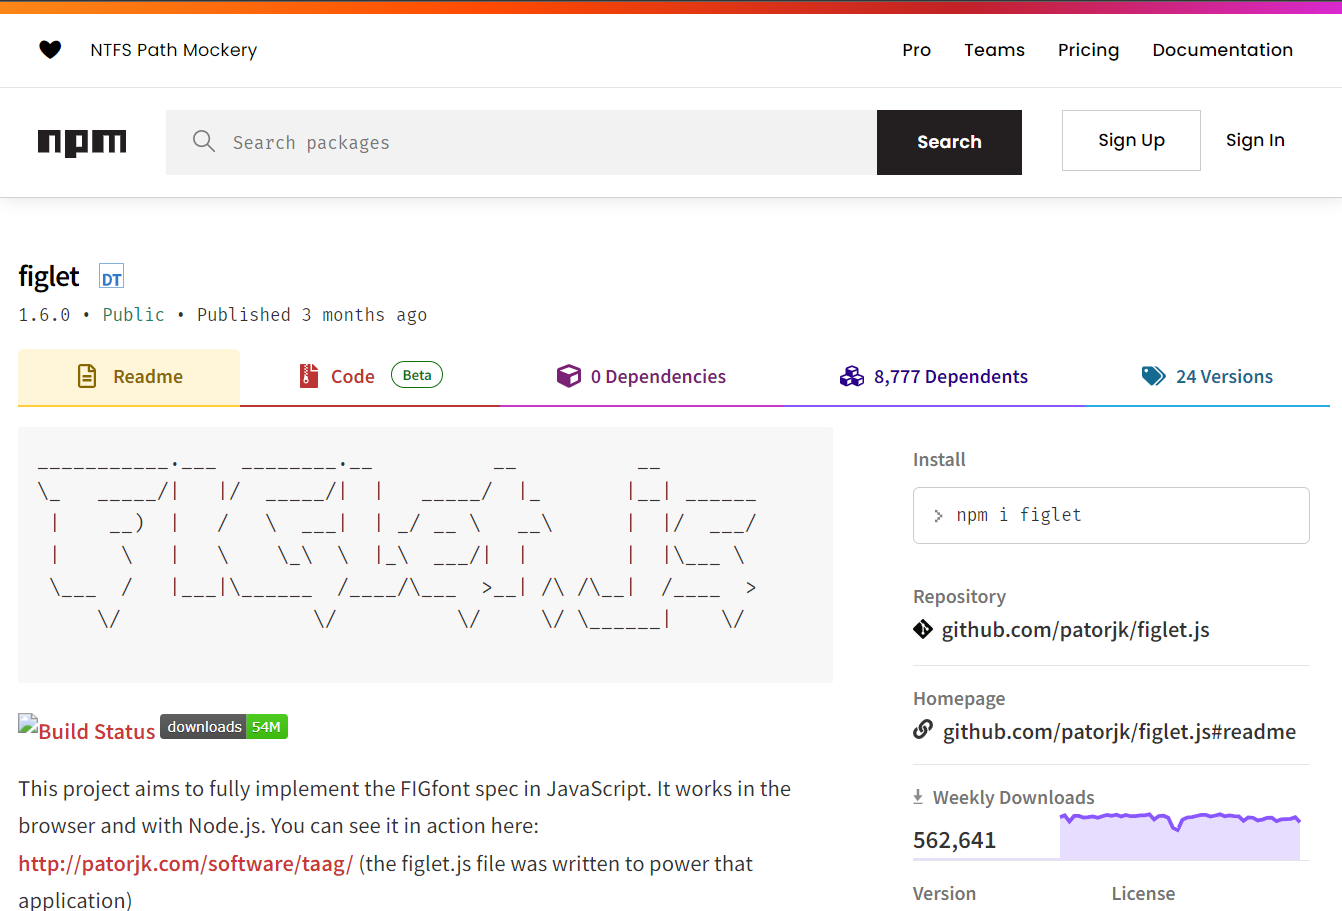Click the Published 3 months ago text
The image size is (1342, 911).
pyautogui.click(x=312, y=315)
